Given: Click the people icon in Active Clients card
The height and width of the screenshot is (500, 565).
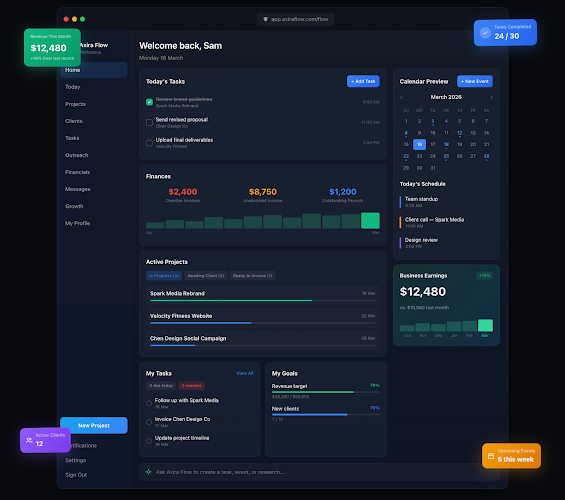Looking at the screenshot, I should 29,440.
